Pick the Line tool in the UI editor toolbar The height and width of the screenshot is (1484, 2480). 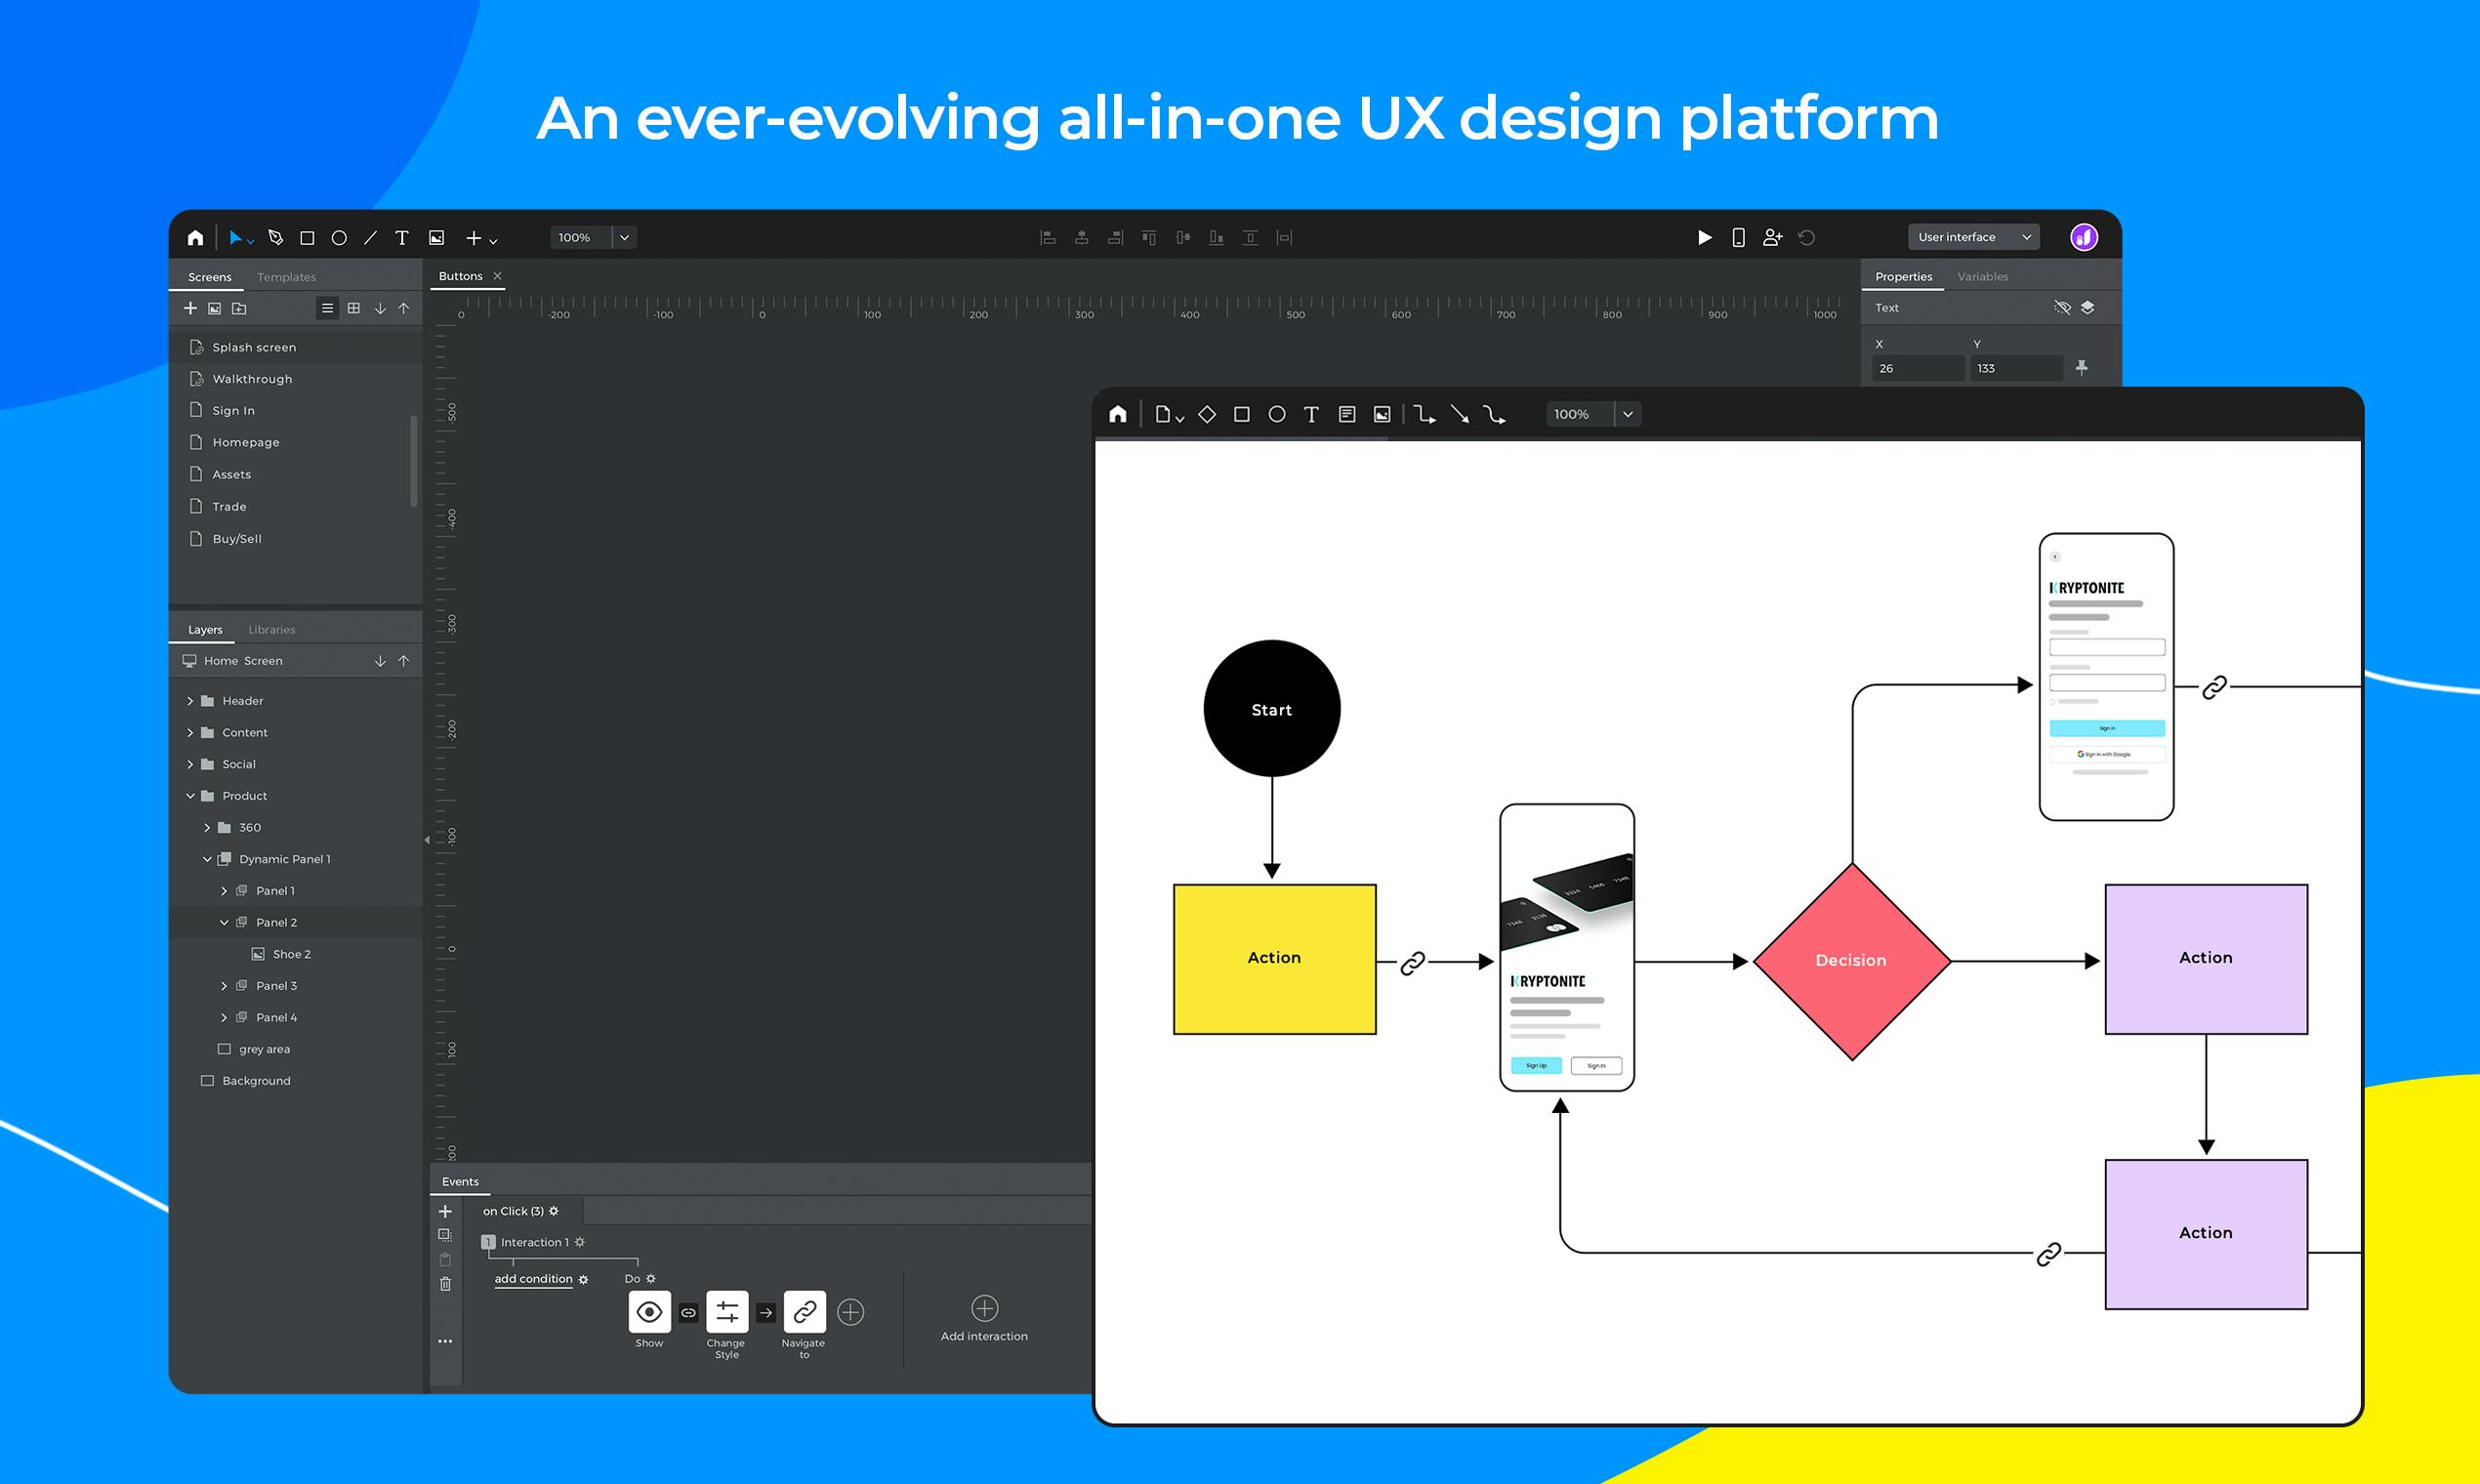coord(370,238)
